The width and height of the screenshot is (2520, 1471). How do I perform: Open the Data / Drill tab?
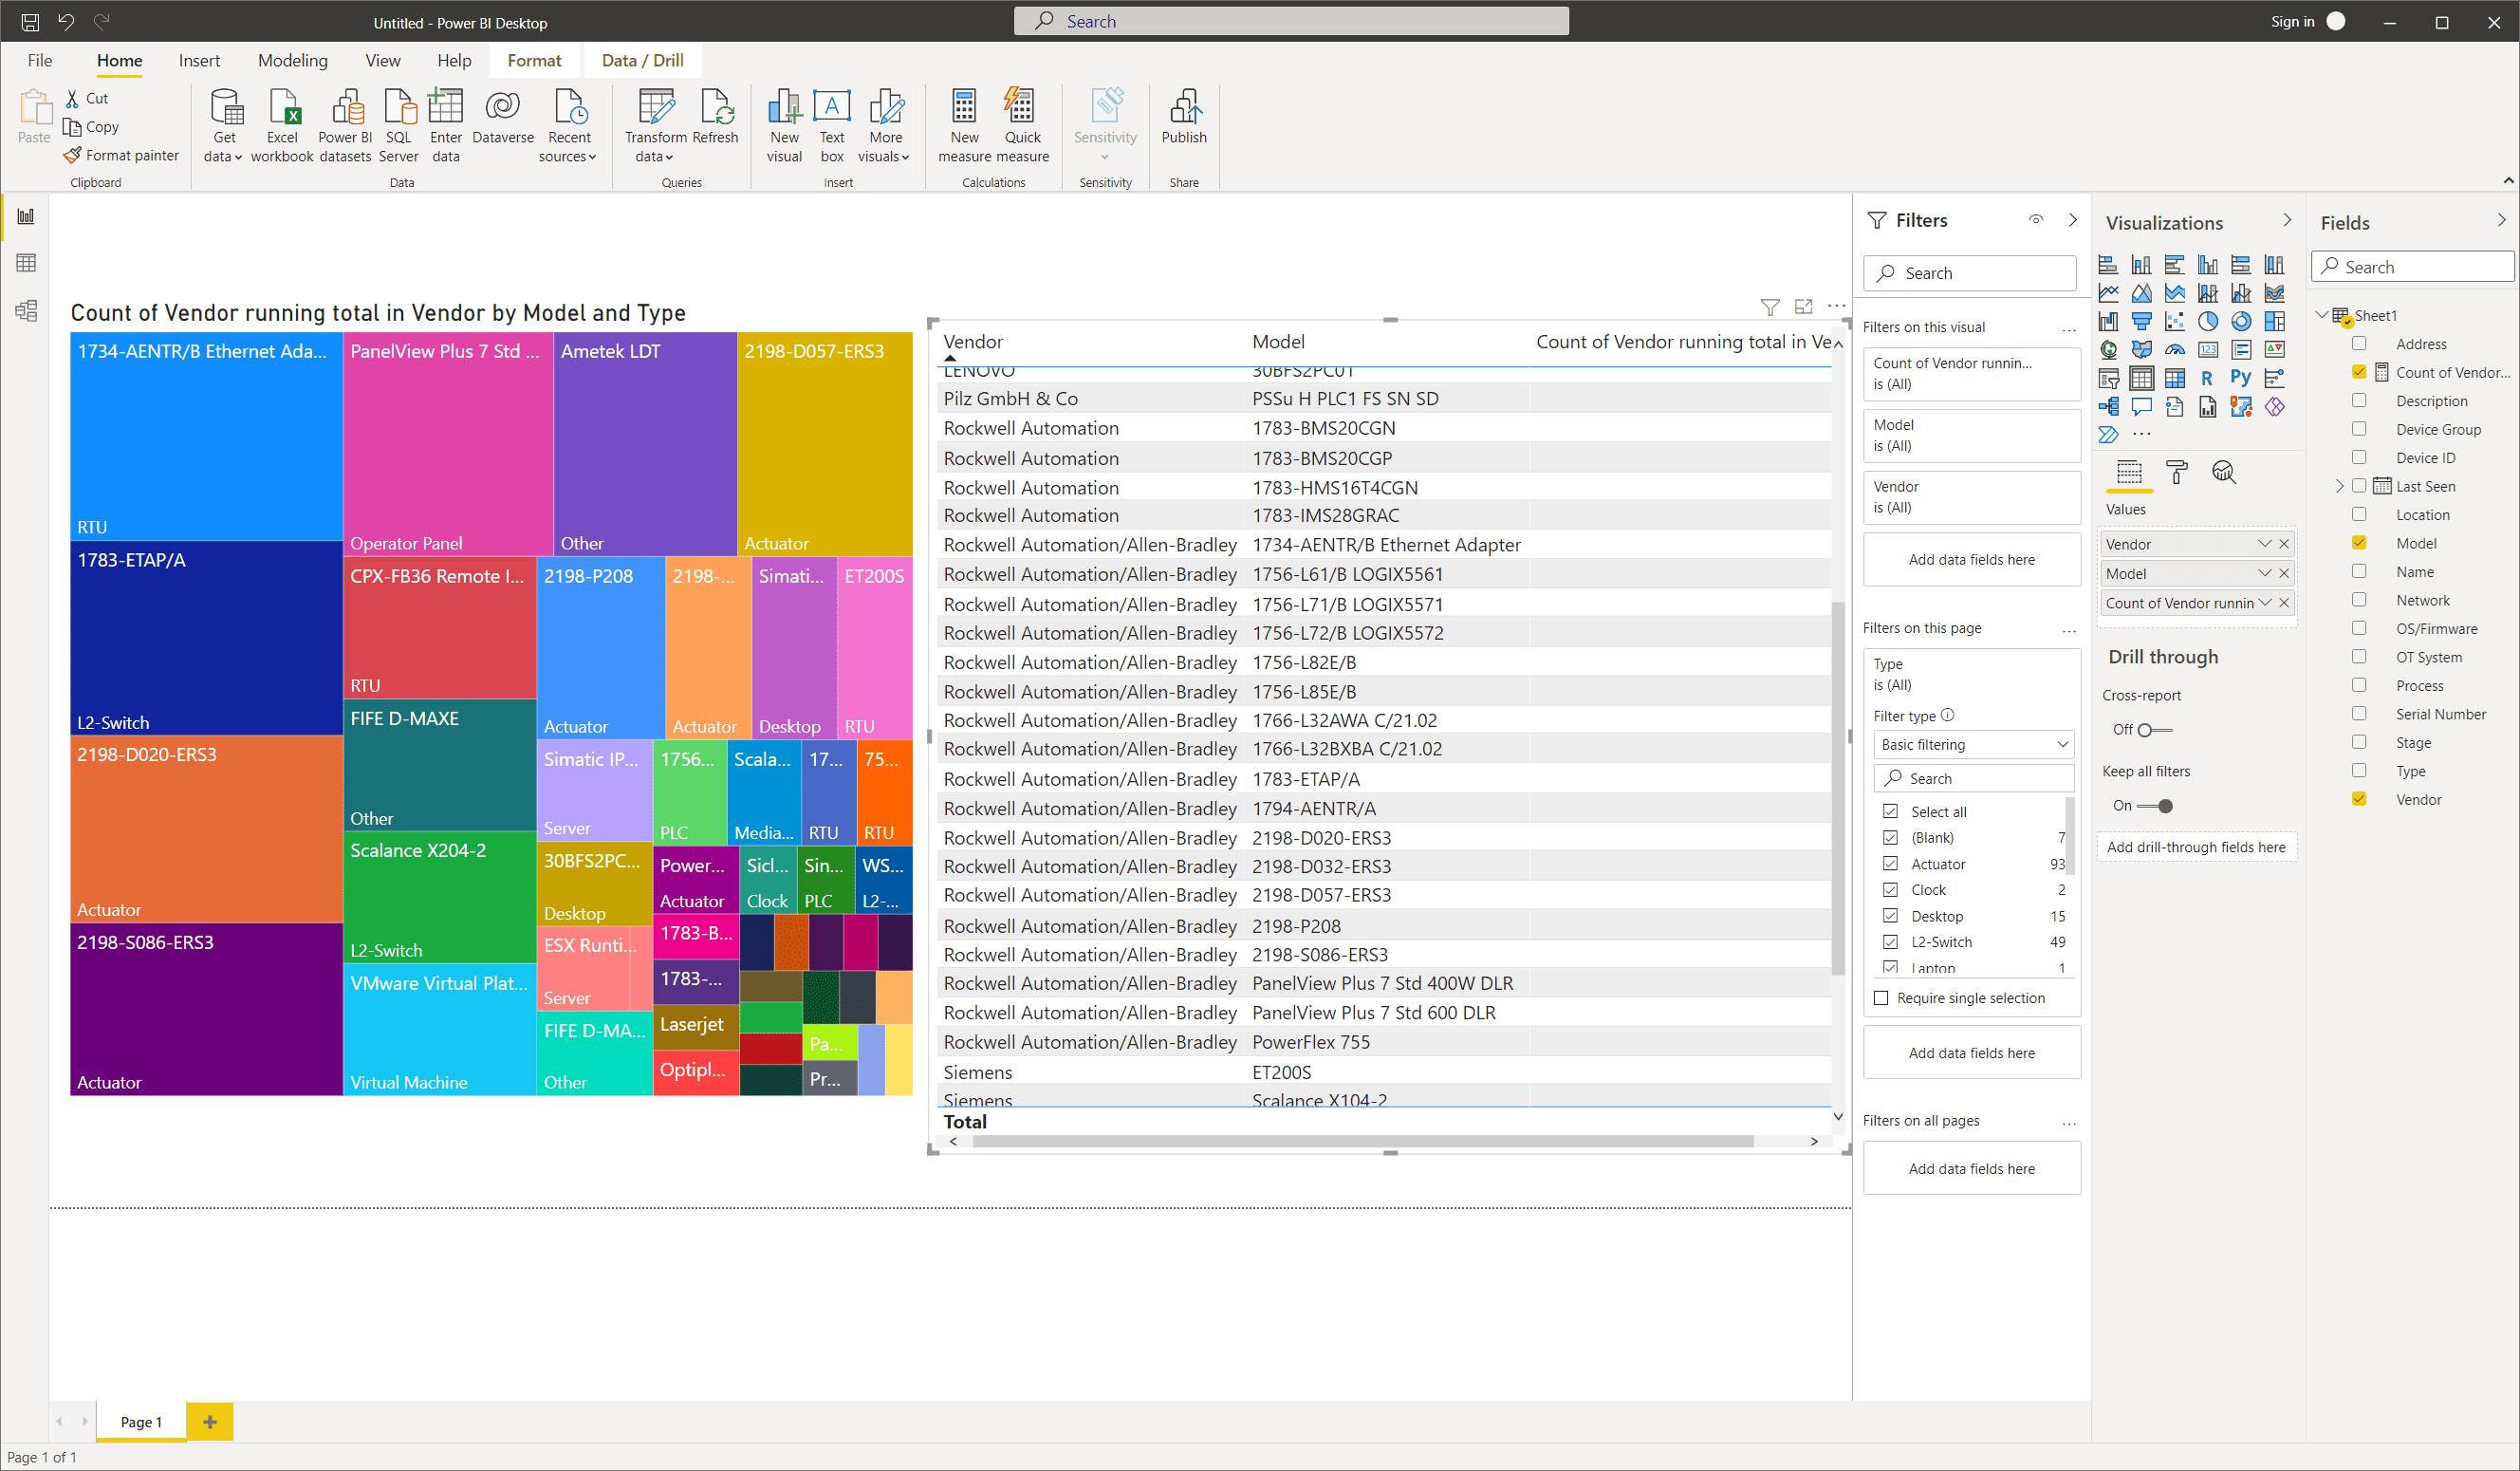(642, 60)
